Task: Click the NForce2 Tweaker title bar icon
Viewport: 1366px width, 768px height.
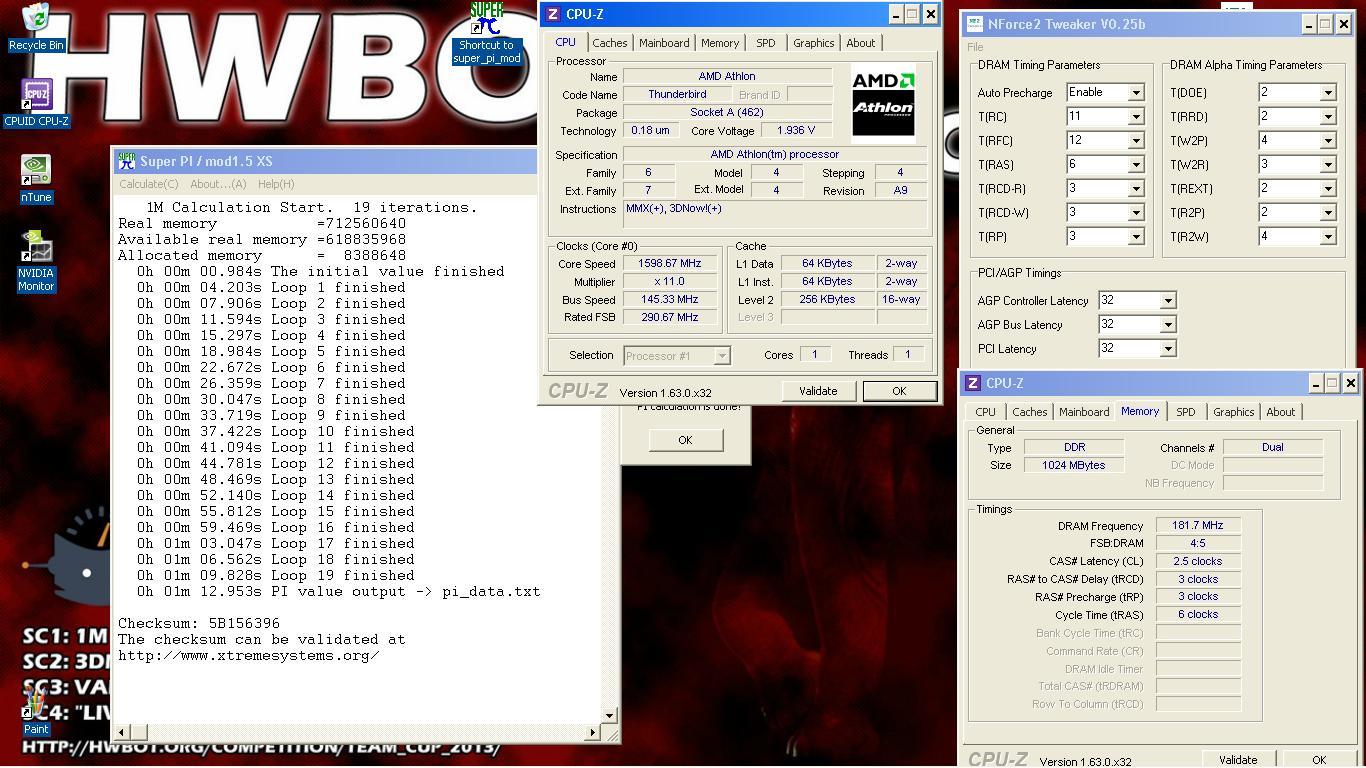Action: (x=974, y=24)
